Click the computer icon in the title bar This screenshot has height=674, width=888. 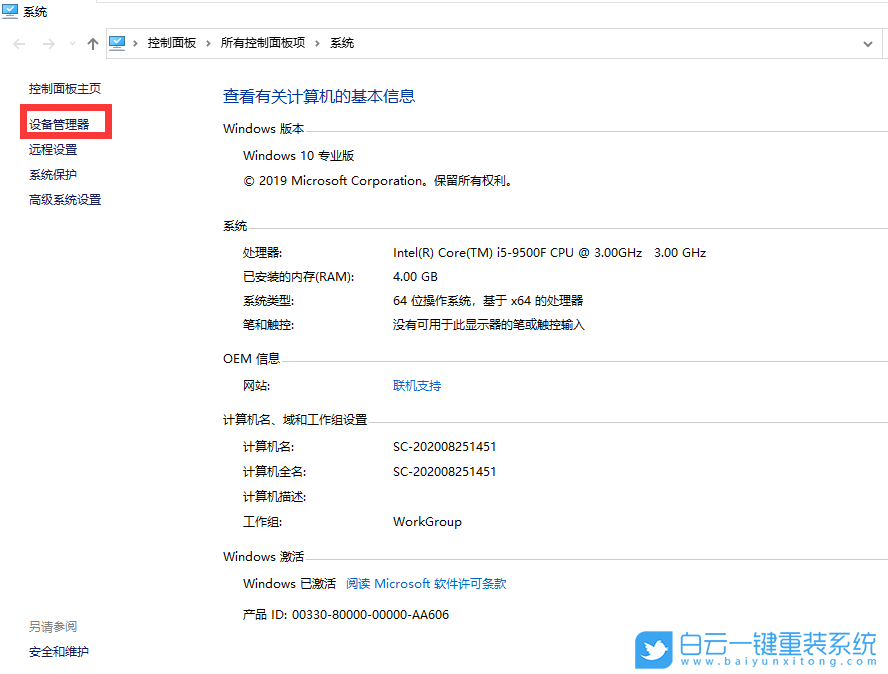point(10,12)
